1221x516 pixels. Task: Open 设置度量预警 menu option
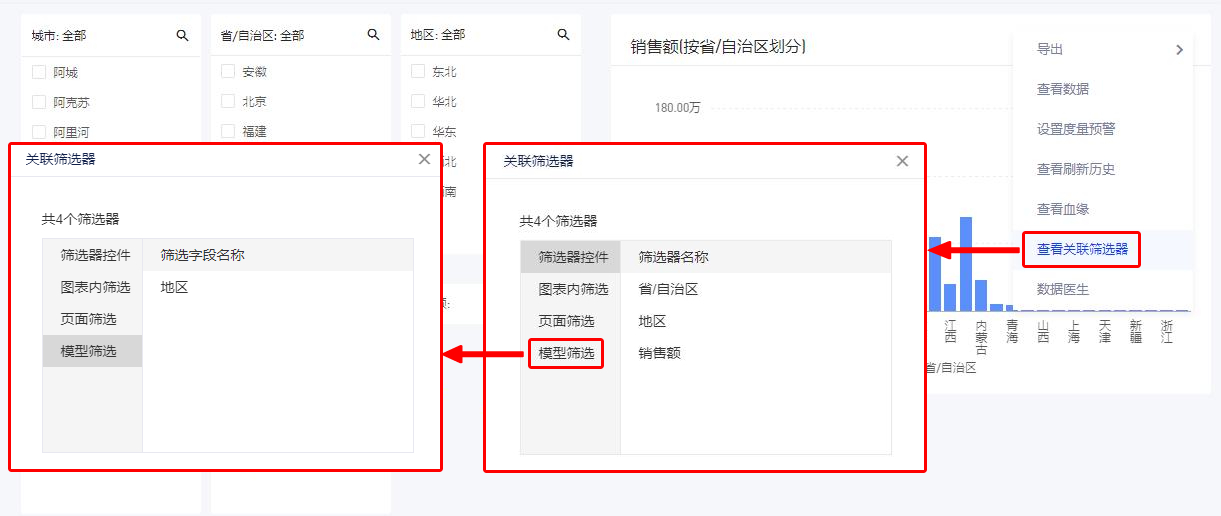click(1075, 129)
